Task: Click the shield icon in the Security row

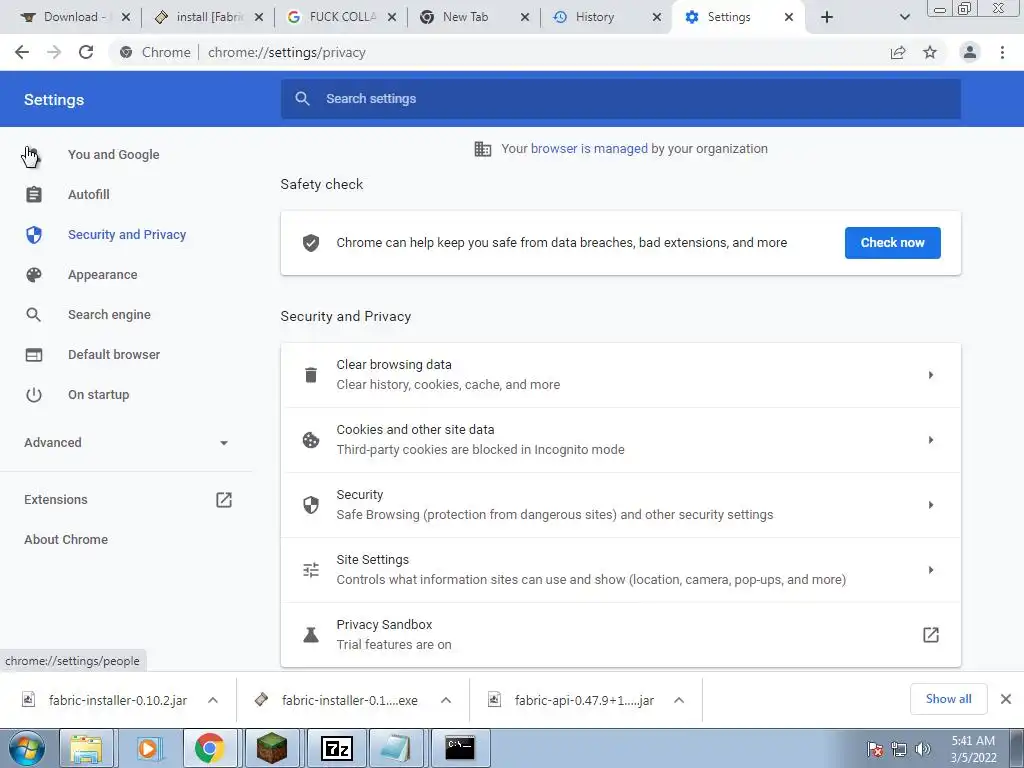Action: 311,505
